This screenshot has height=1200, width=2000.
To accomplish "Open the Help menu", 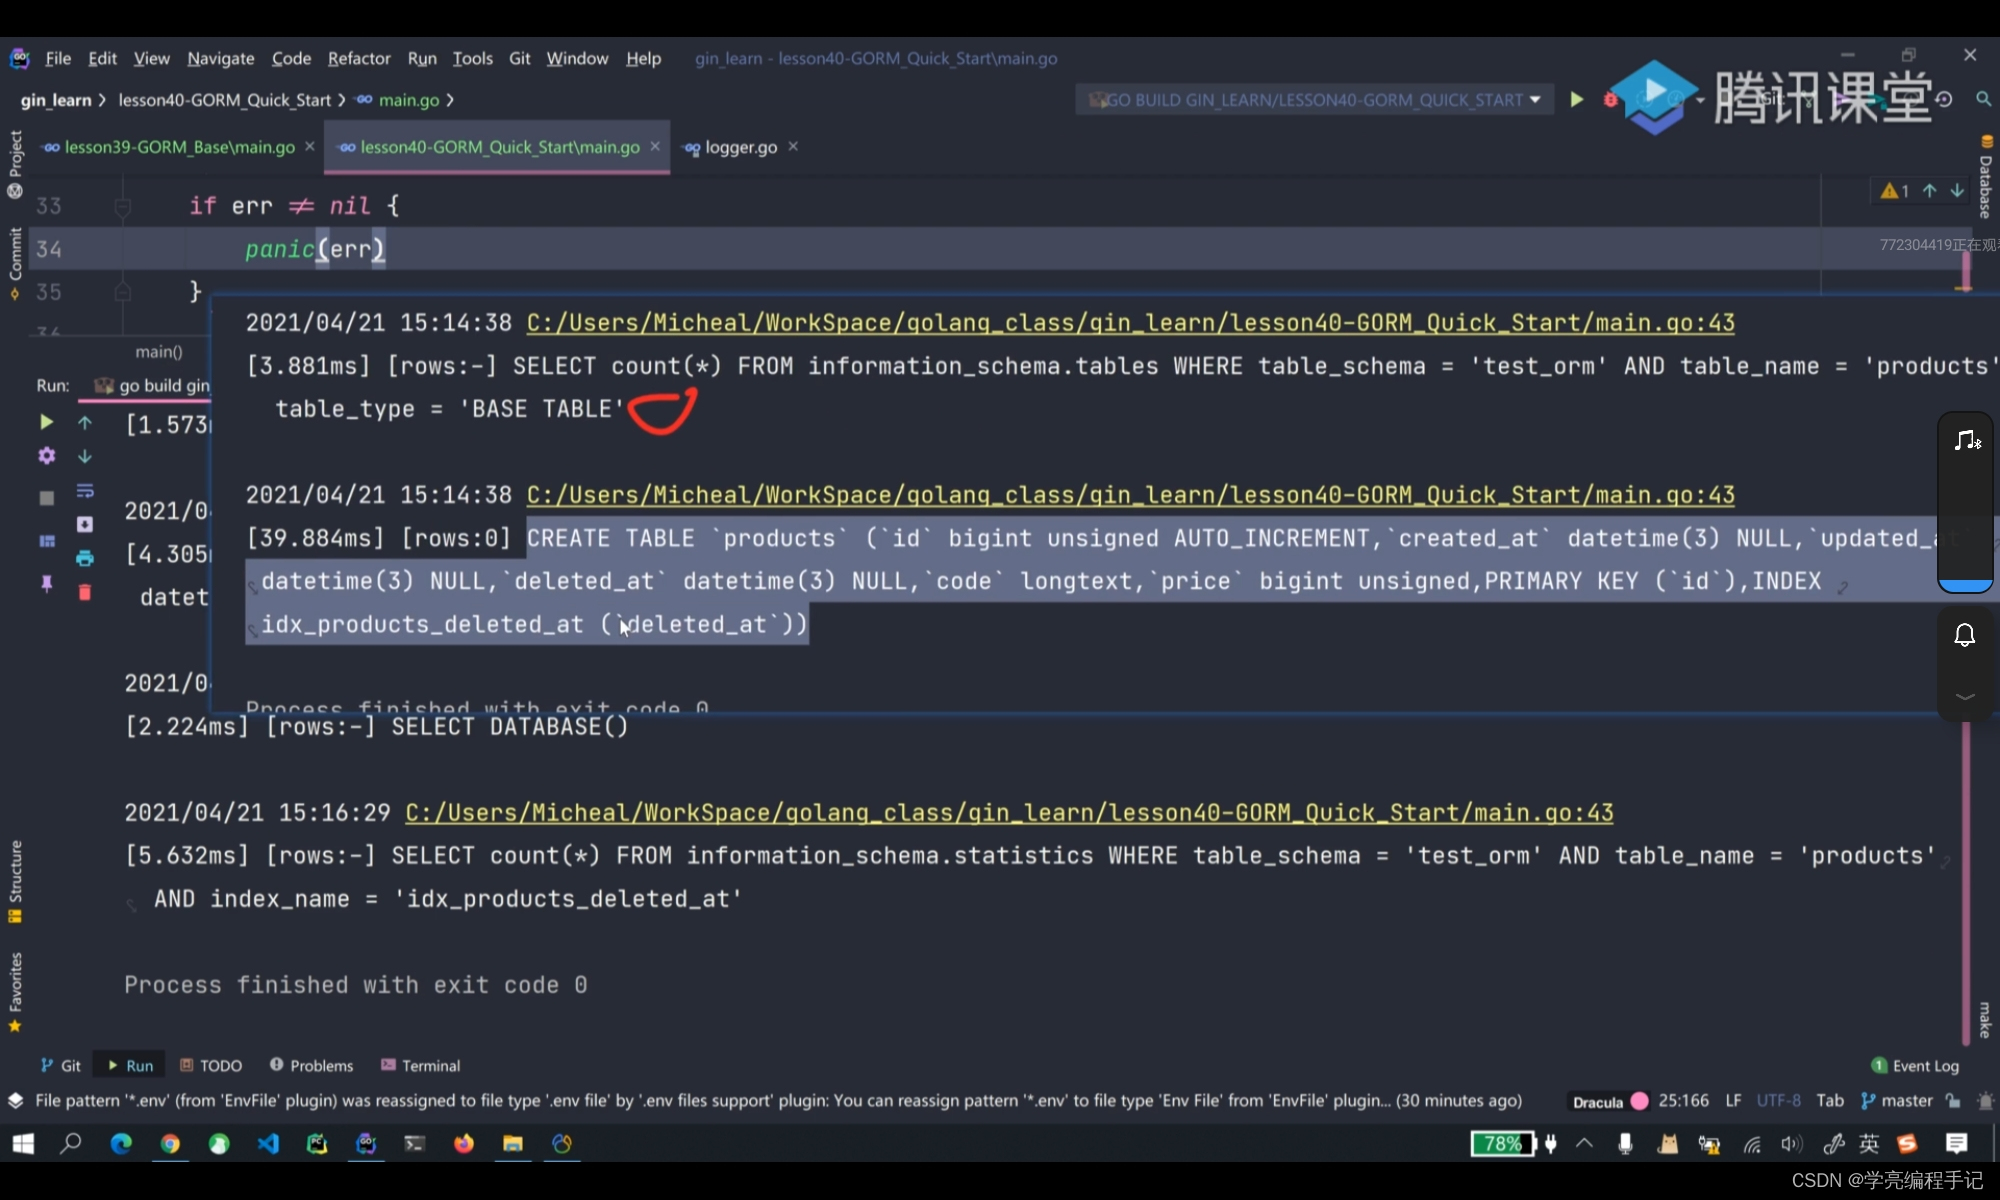I will (643, 58).
